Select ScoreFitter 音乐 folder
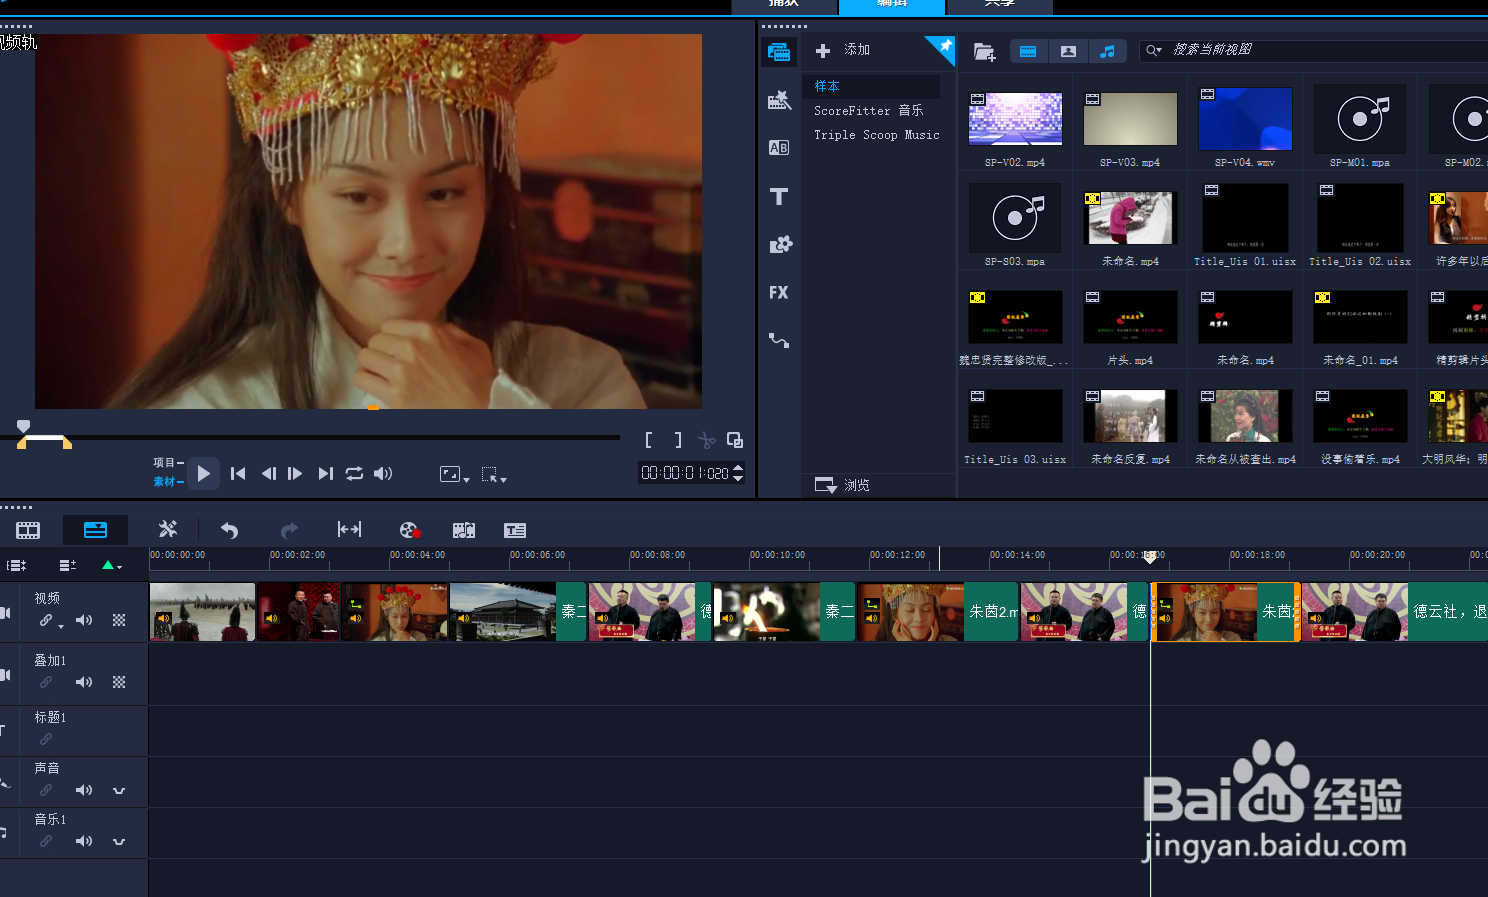Image resolution: width=1488 pixels, height=897 pixels. point(868,110)
